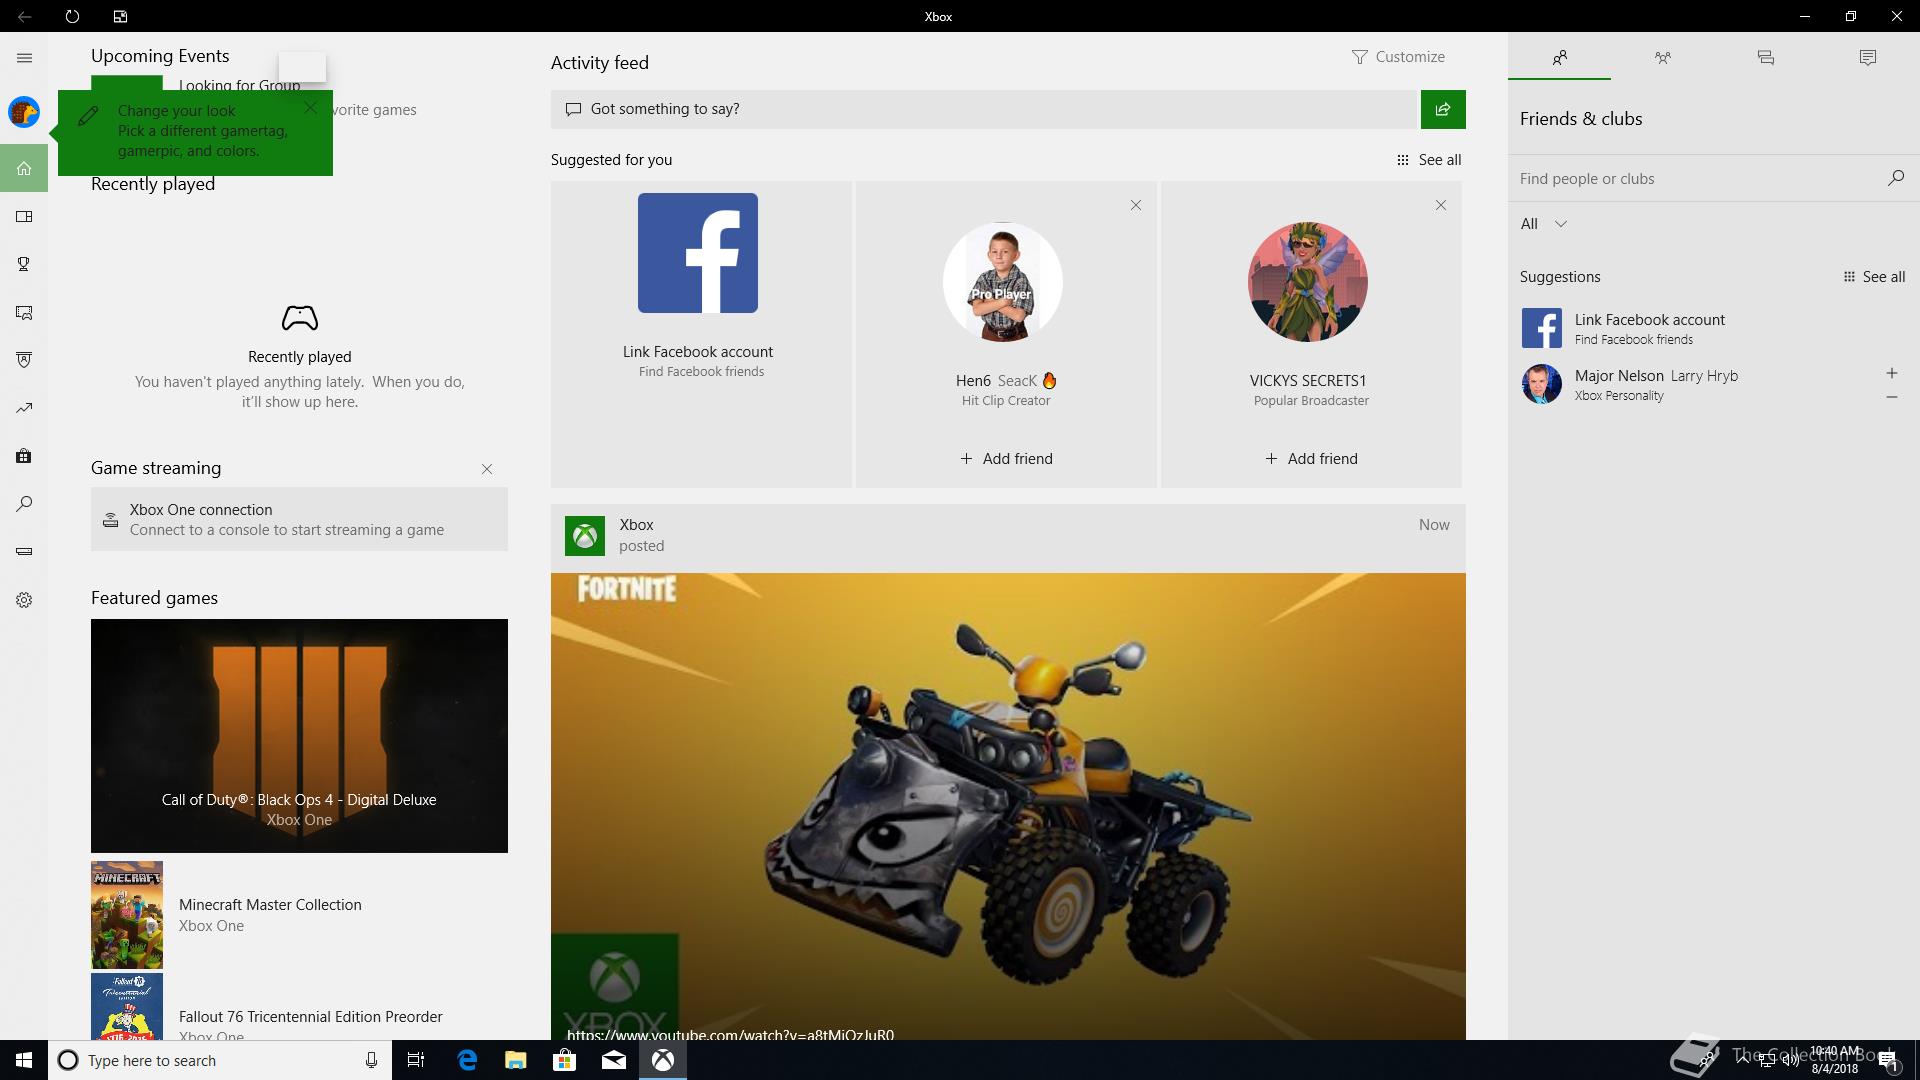Open Task View on the taskbar
Screen dimensions: 1920x1080
click(416, 1060)
